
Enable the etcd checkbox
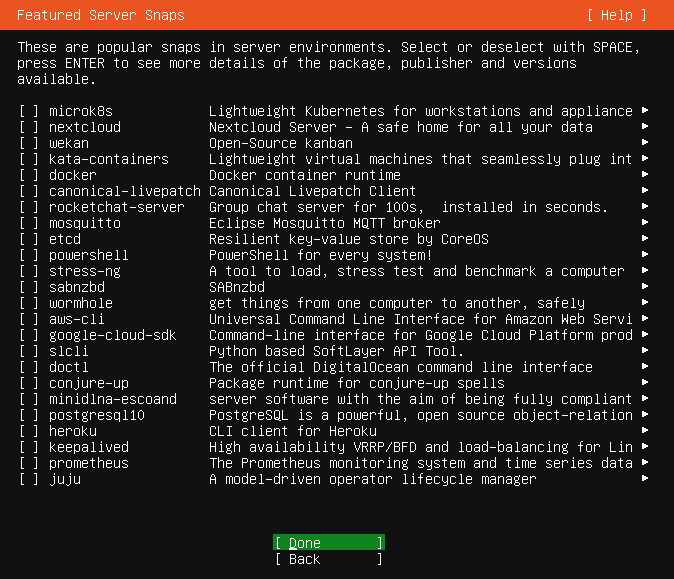pos(29,239)
